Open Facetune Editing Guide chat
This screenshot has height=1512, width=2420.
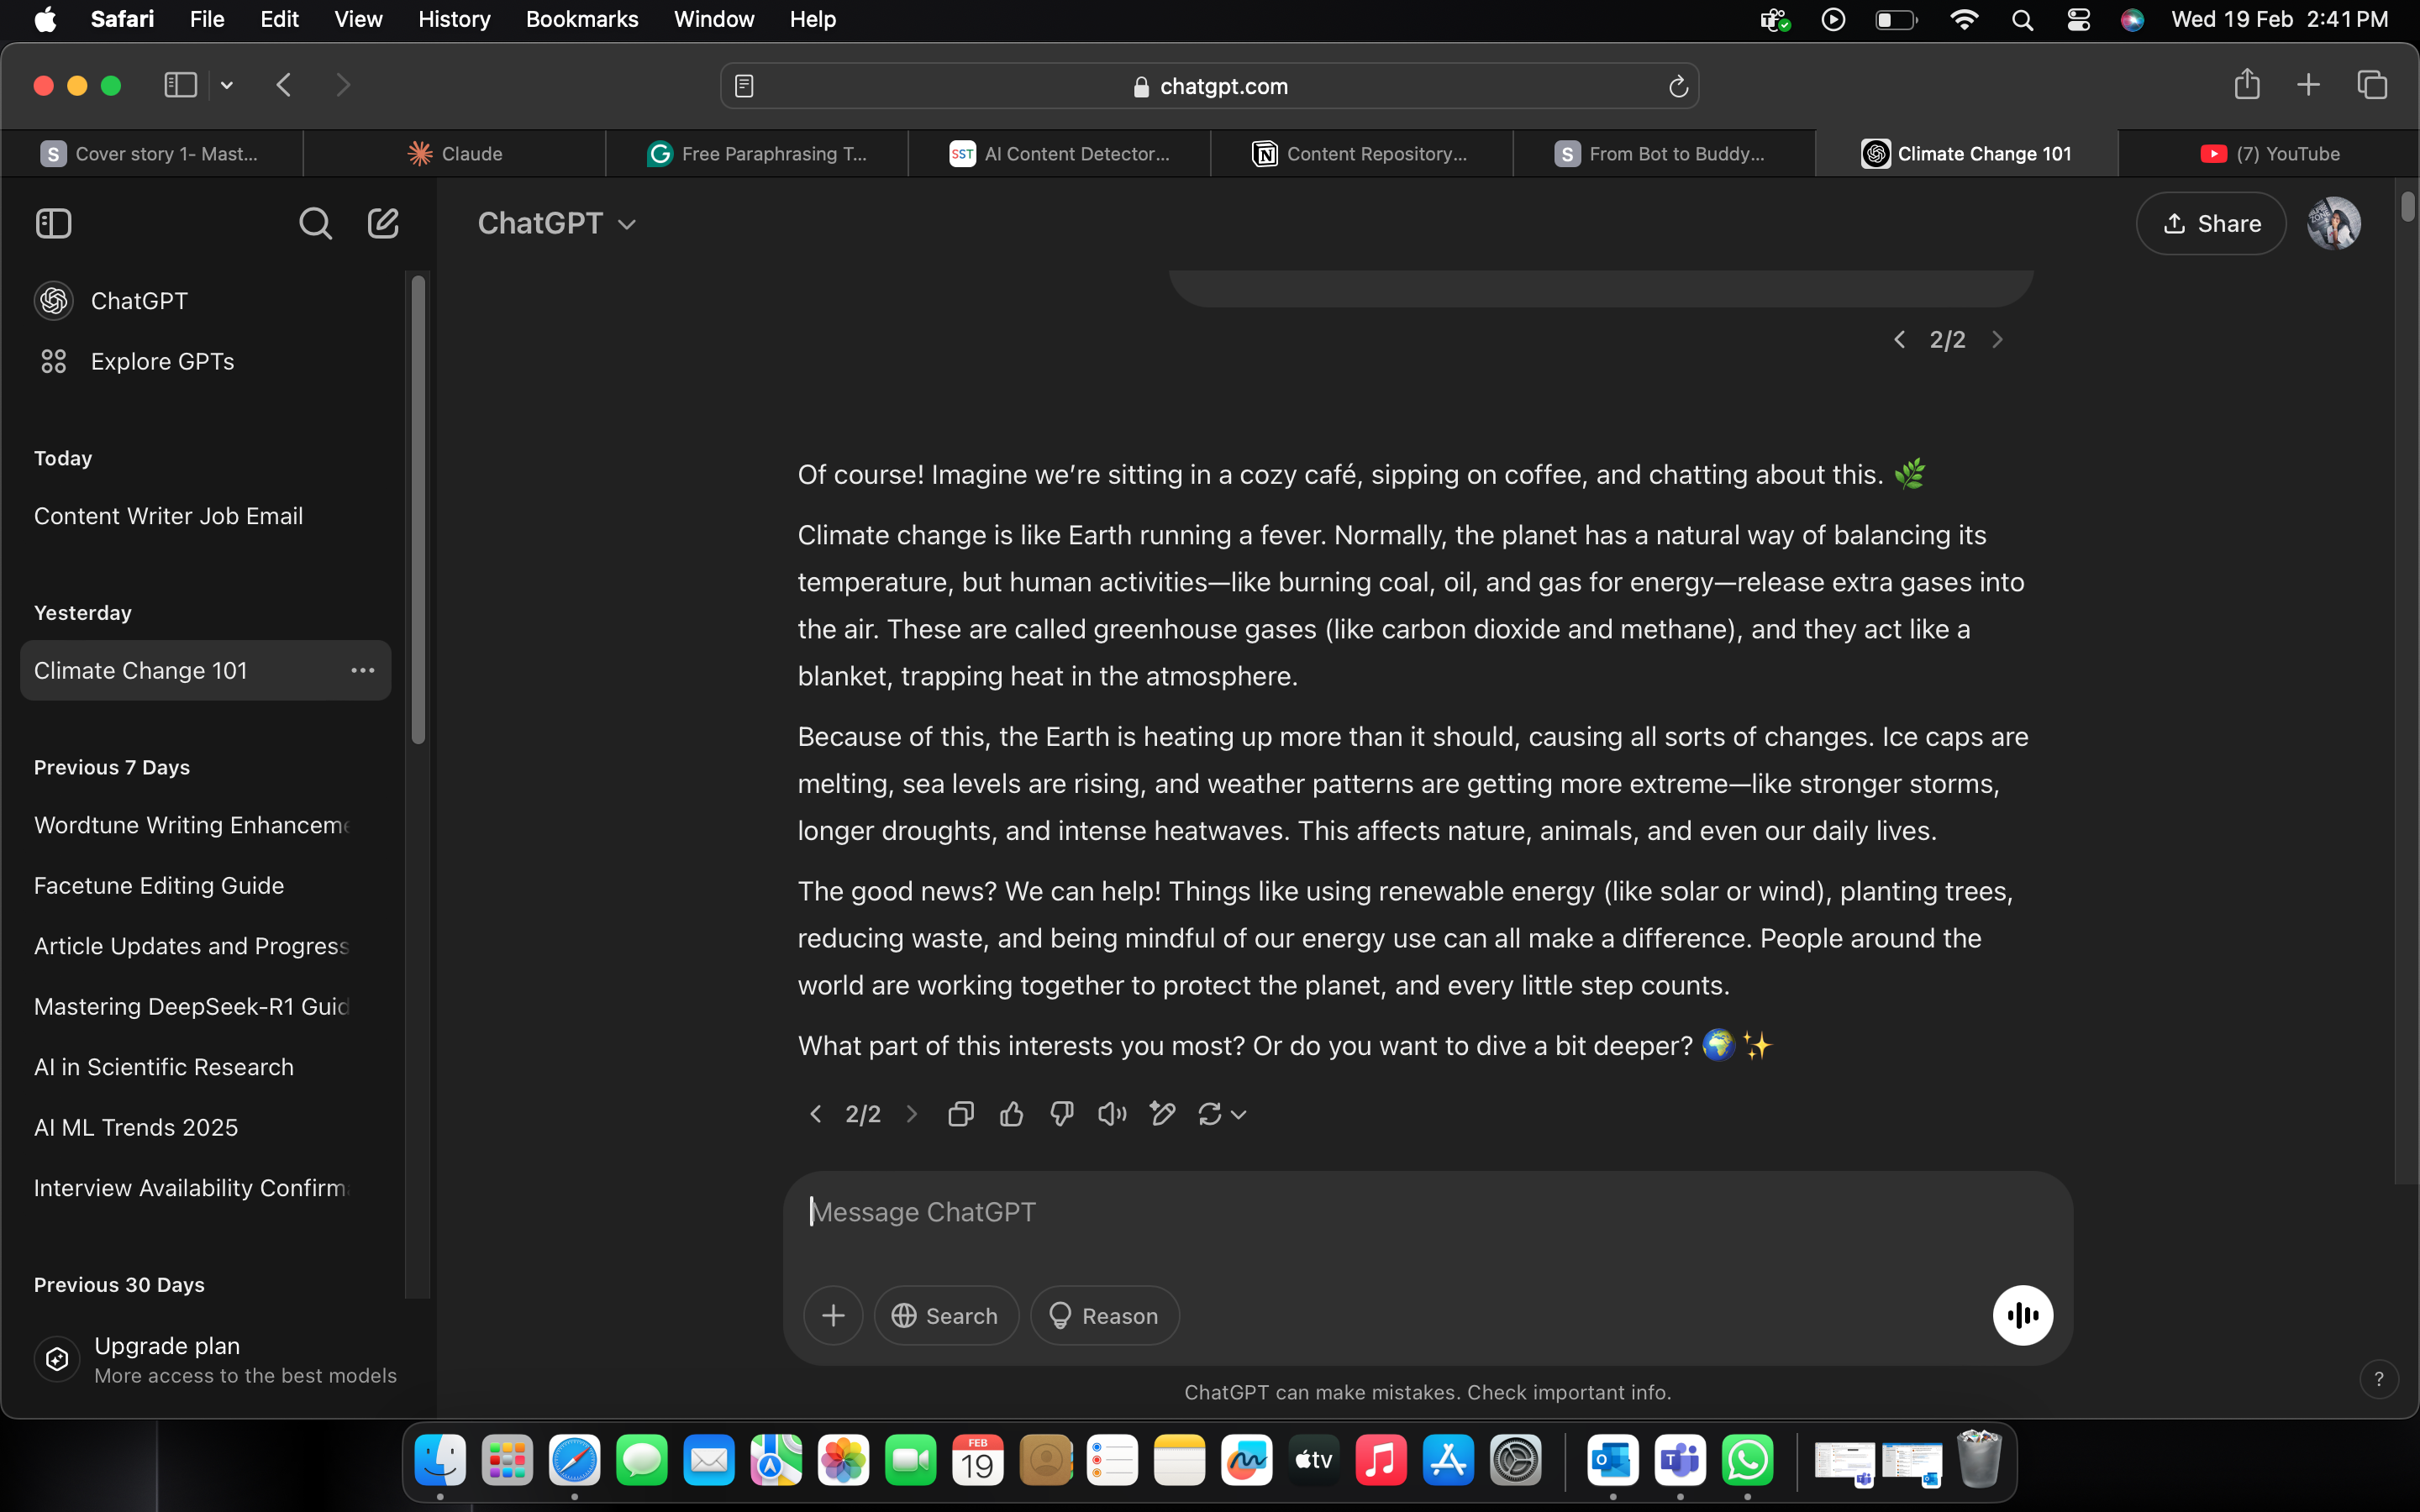pyautogui.click(x=205, y=885)
